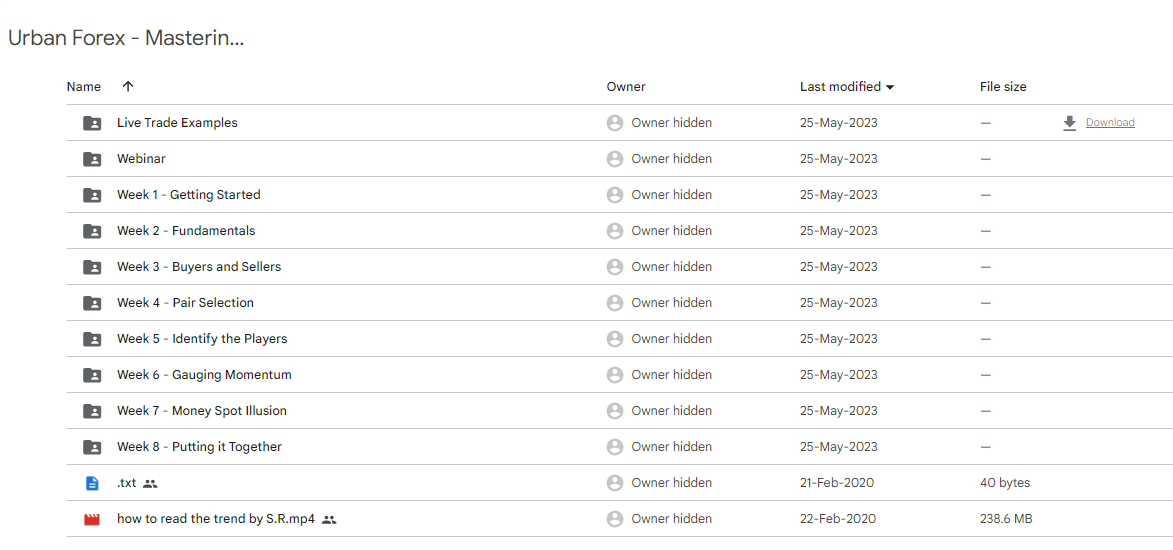Open the Last modified sort dropdown
This screenshot has height=550, width=1173.
[890, 87]
